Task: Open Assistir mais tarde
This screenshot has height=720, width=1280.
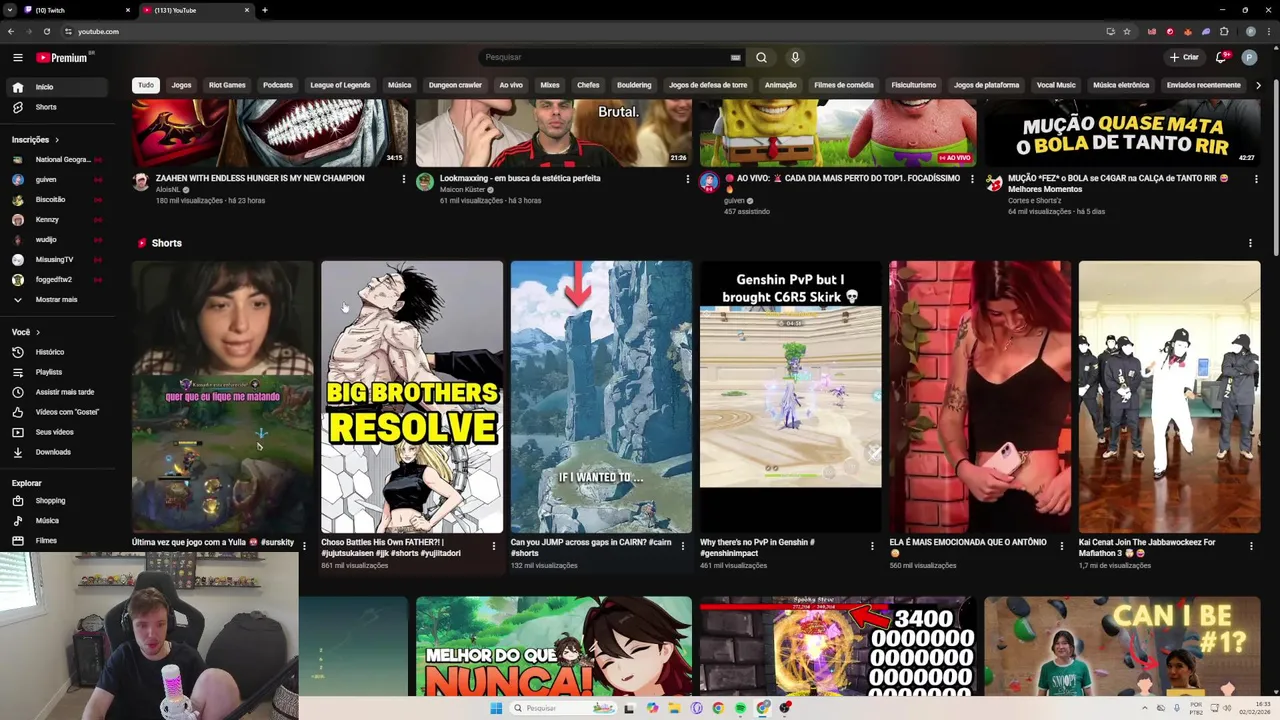Action: pos(55,392)
